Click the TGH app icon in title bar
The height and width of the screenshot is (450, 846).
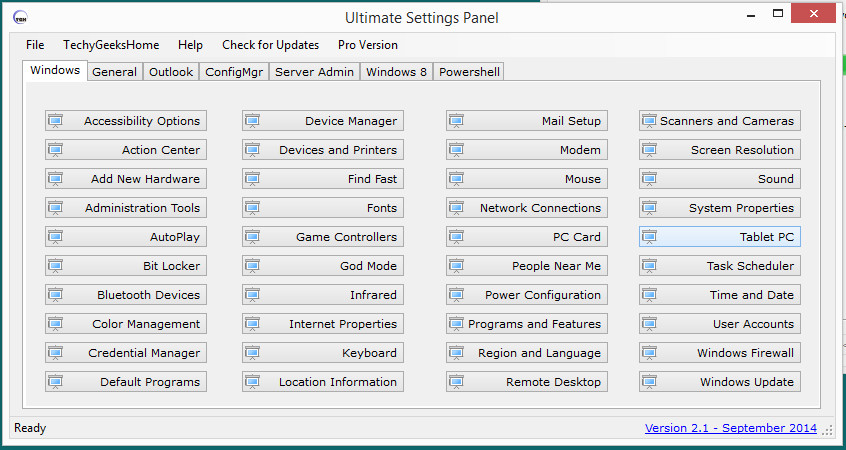tap(21, 18)
